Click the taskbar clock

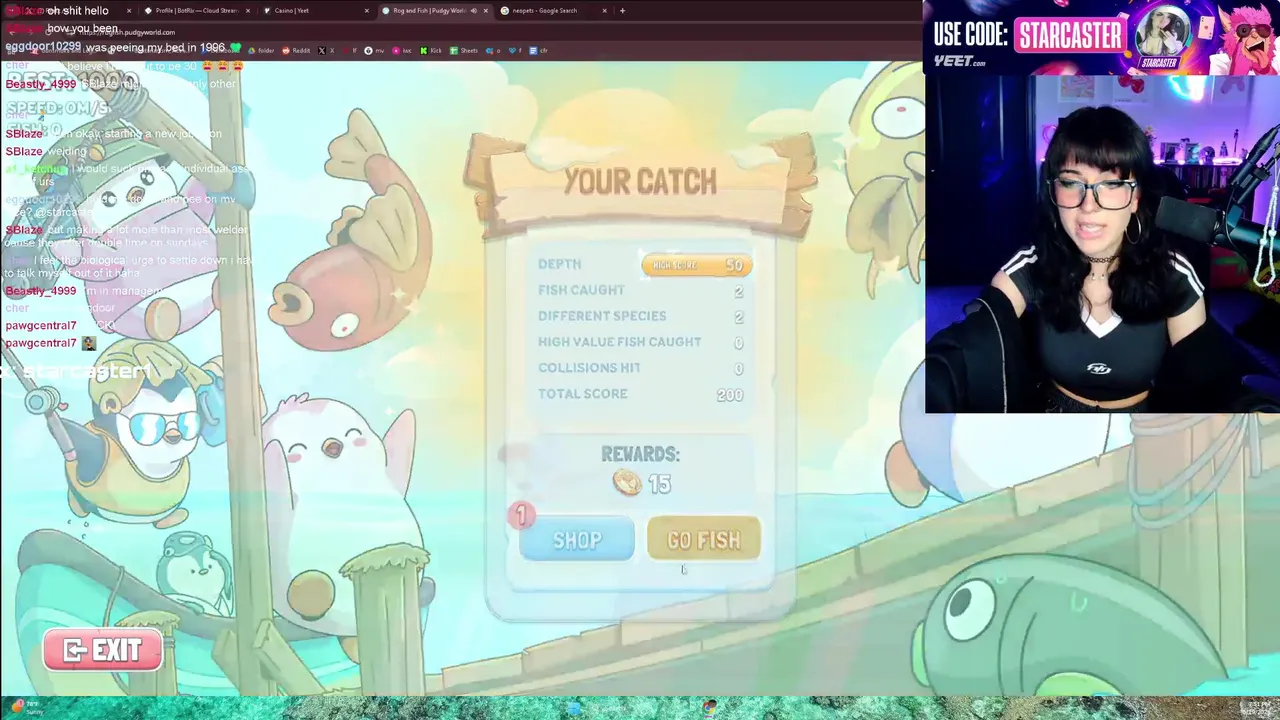(x=1257, y=708)
